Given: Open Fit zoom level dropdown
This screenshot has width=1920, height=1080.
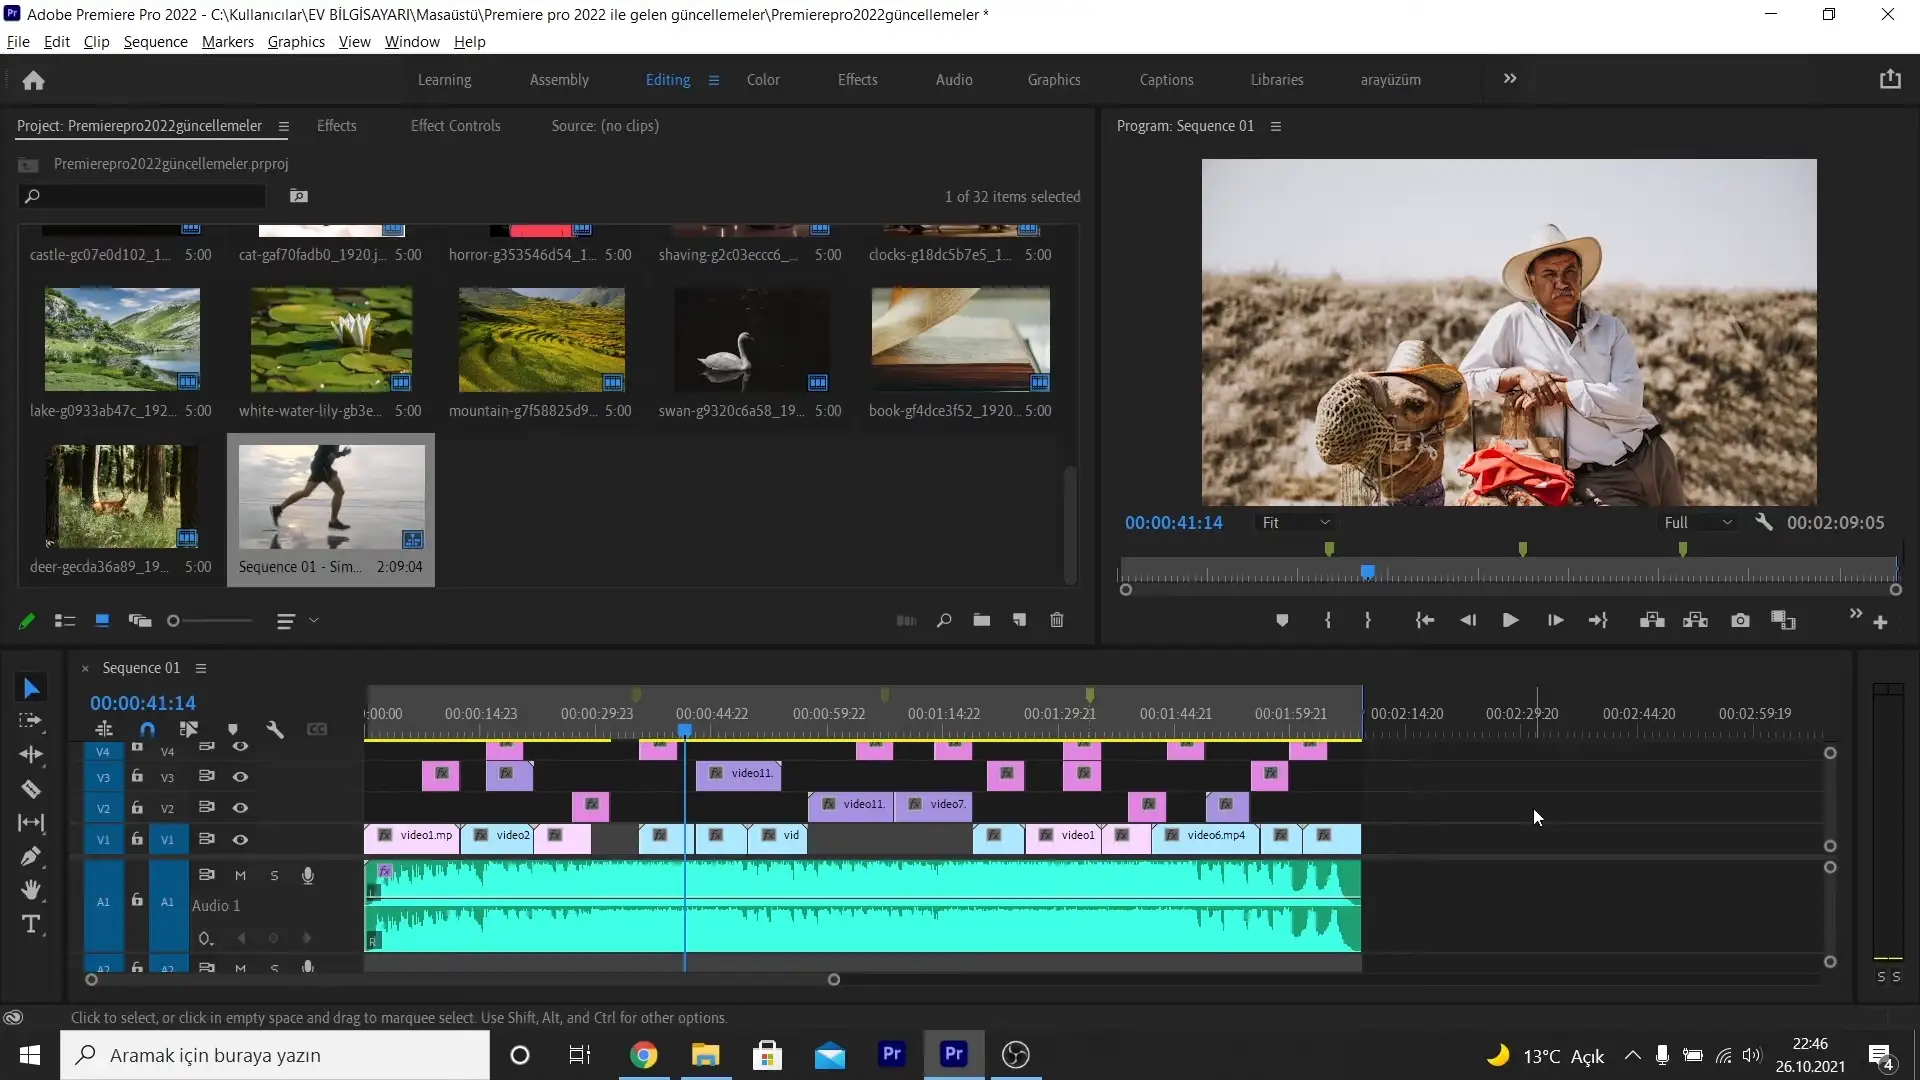Looking at the screenshot, I should [x=1296, y=522].
